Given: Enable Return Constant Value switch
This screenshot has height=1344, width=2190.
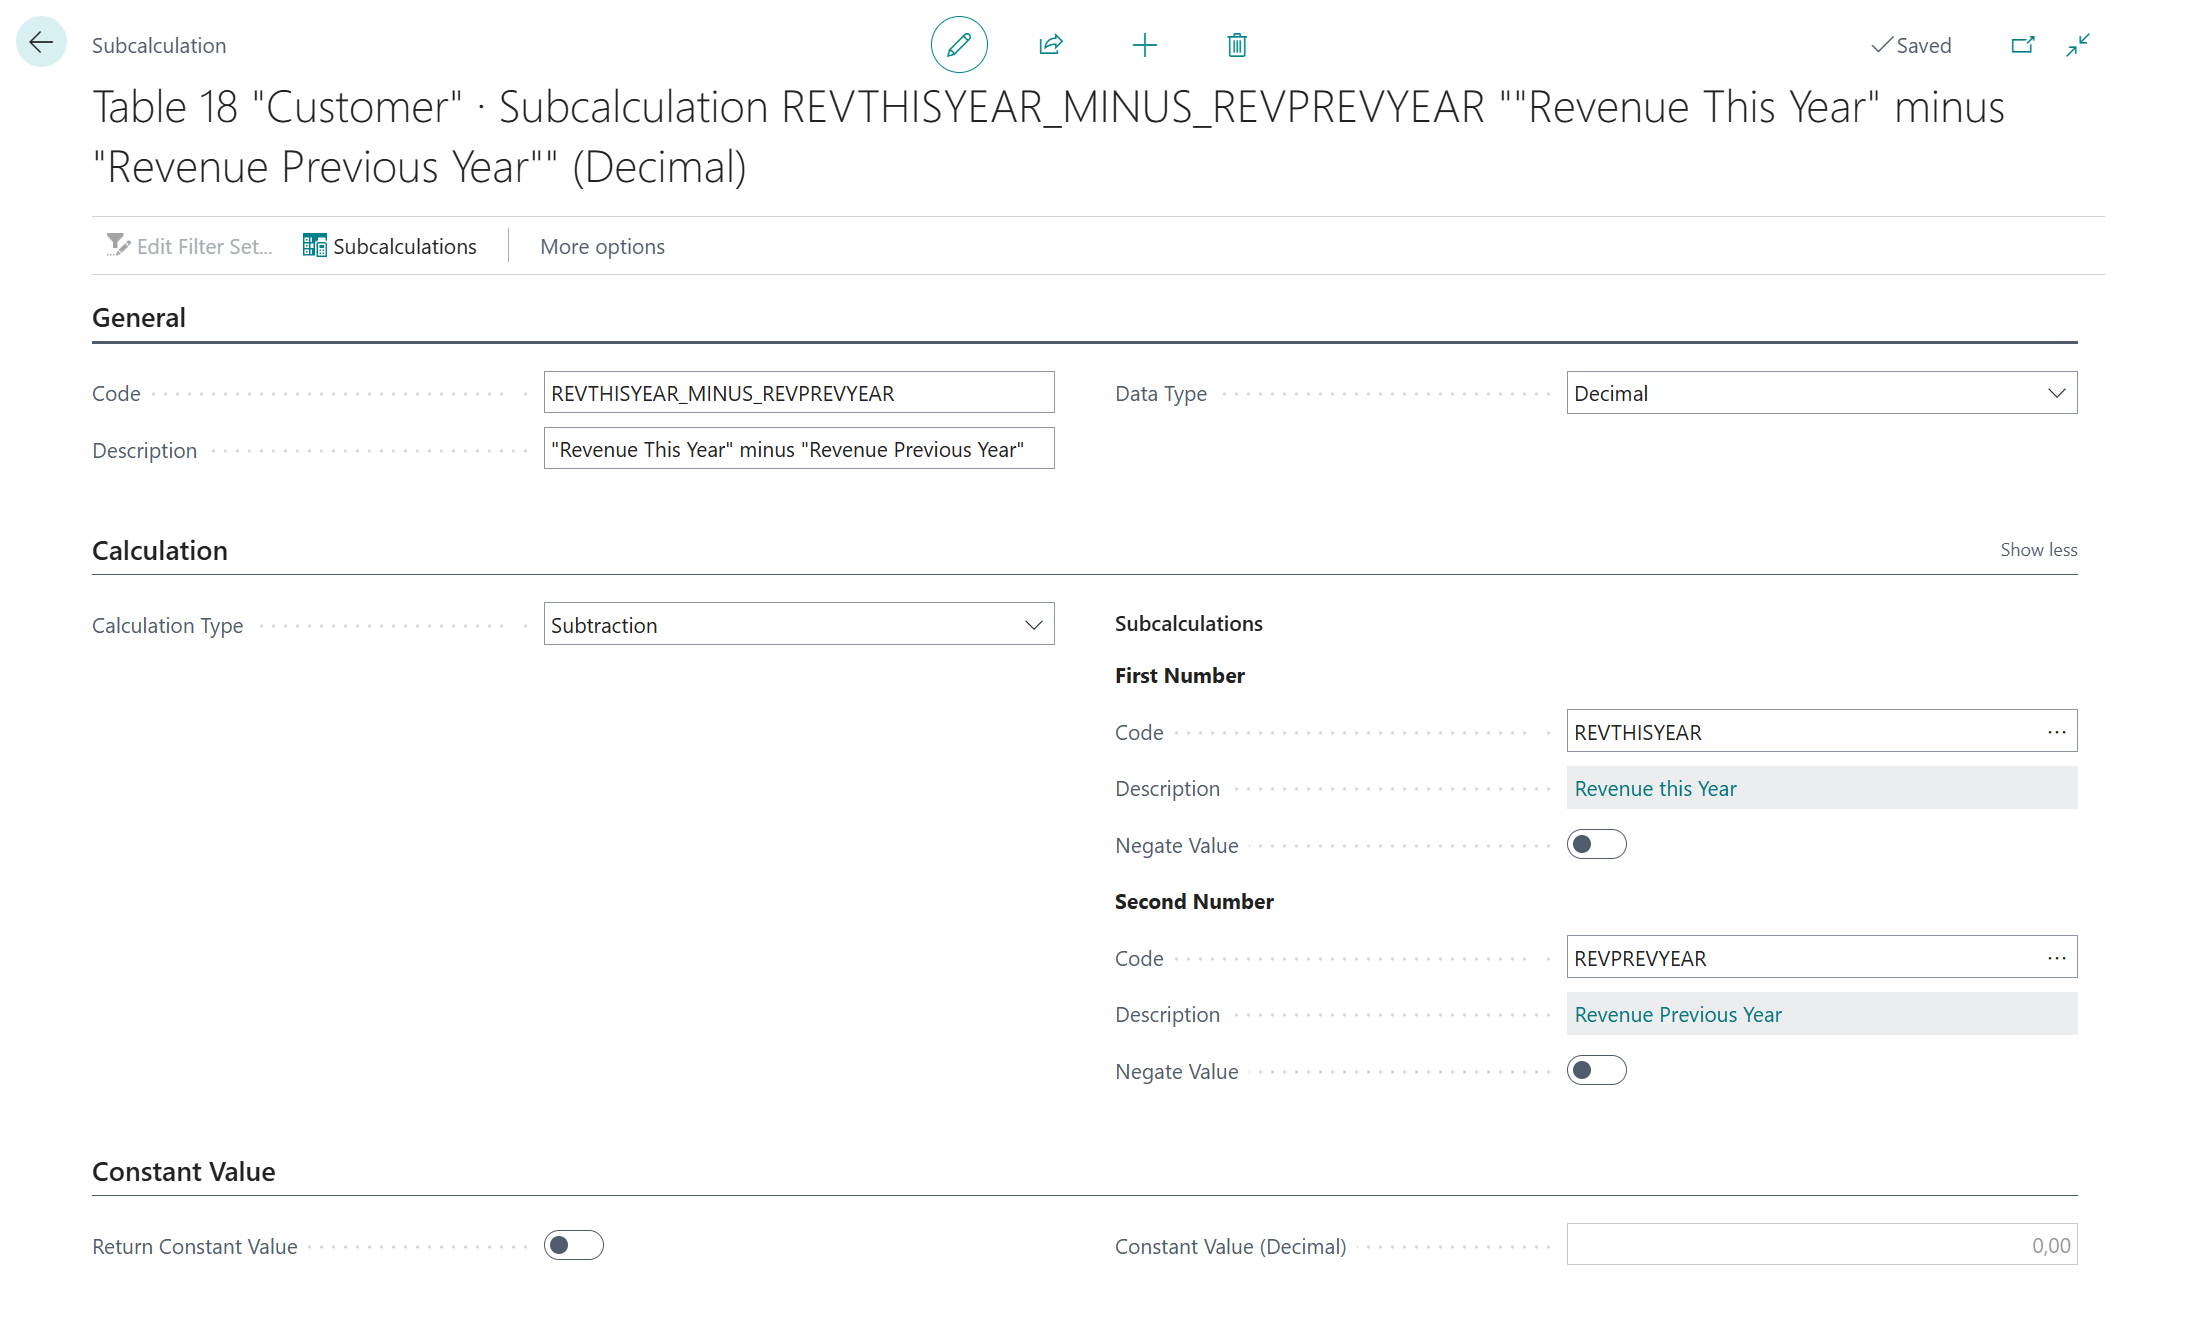Looking at the screenshot, I should 573,1246.
